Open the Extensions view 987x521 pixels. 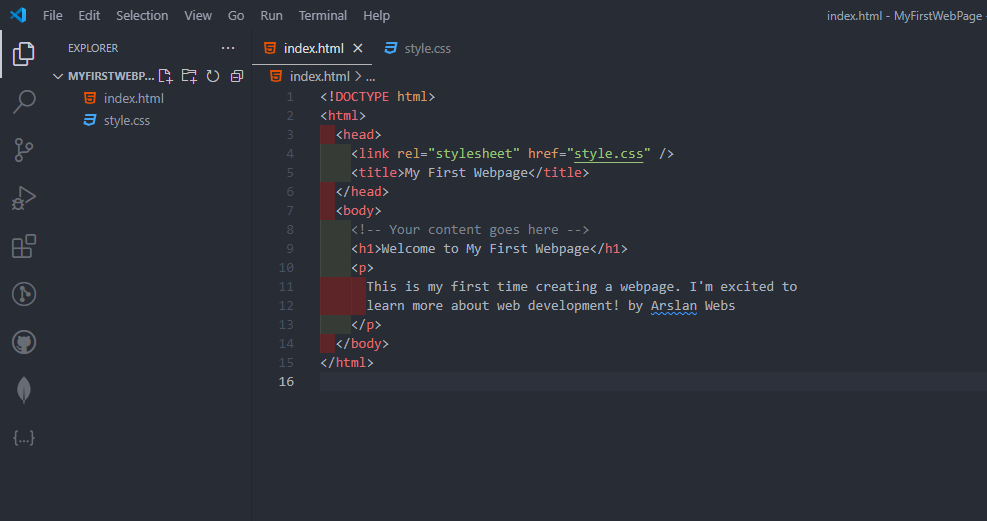pyautogui.click(x=23, y=246)
